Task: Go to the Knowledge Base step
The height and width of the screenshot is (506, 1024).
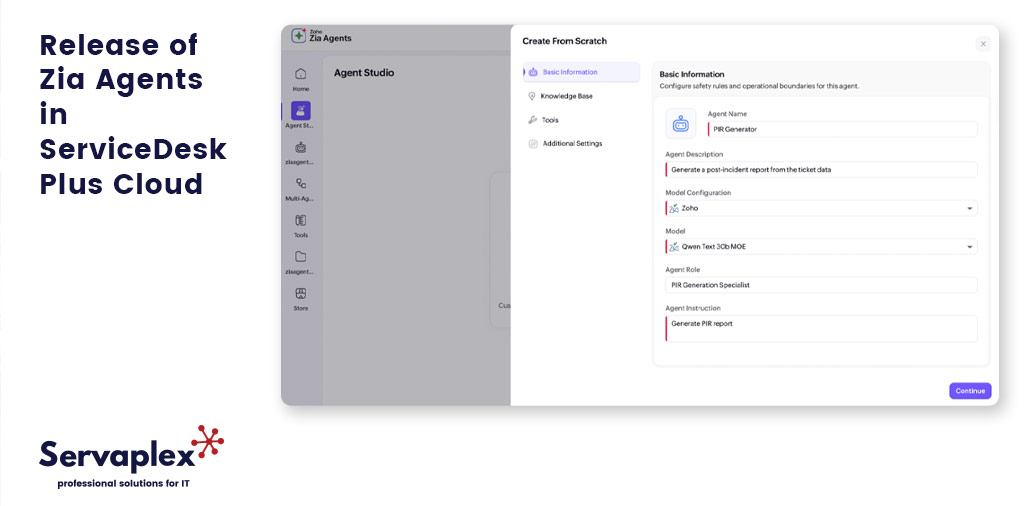Action: tap(561, 96)
